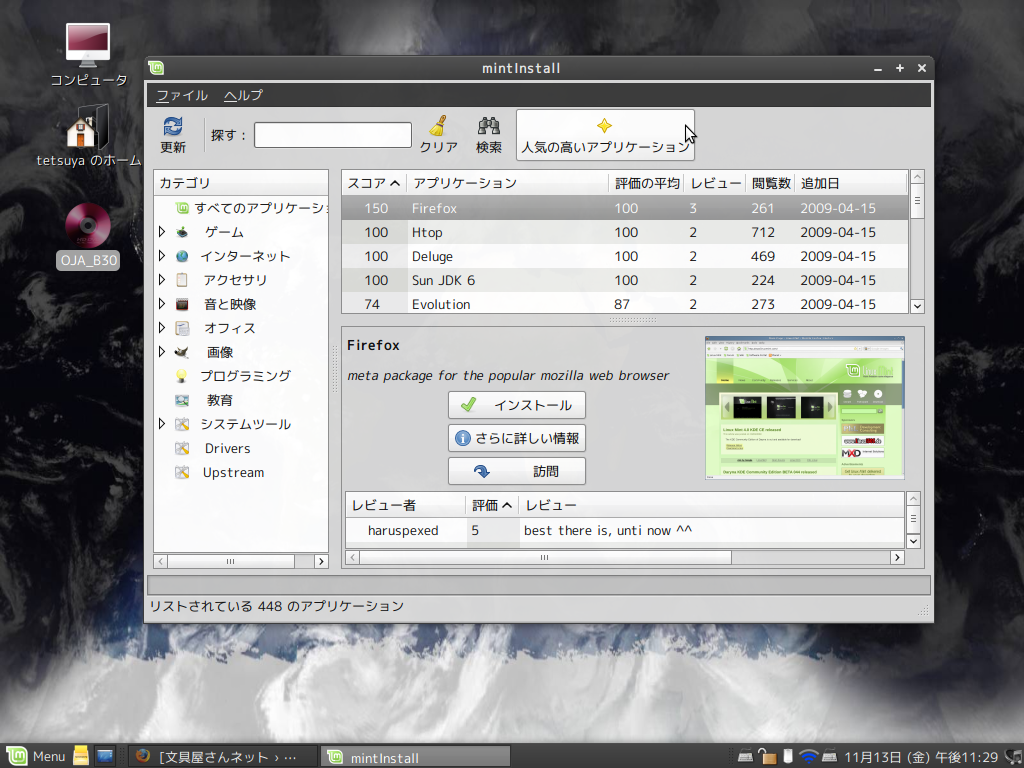Sort by アプリケーション column header
Viewport: 1024px width, 768px height.
tap(507, 184)
